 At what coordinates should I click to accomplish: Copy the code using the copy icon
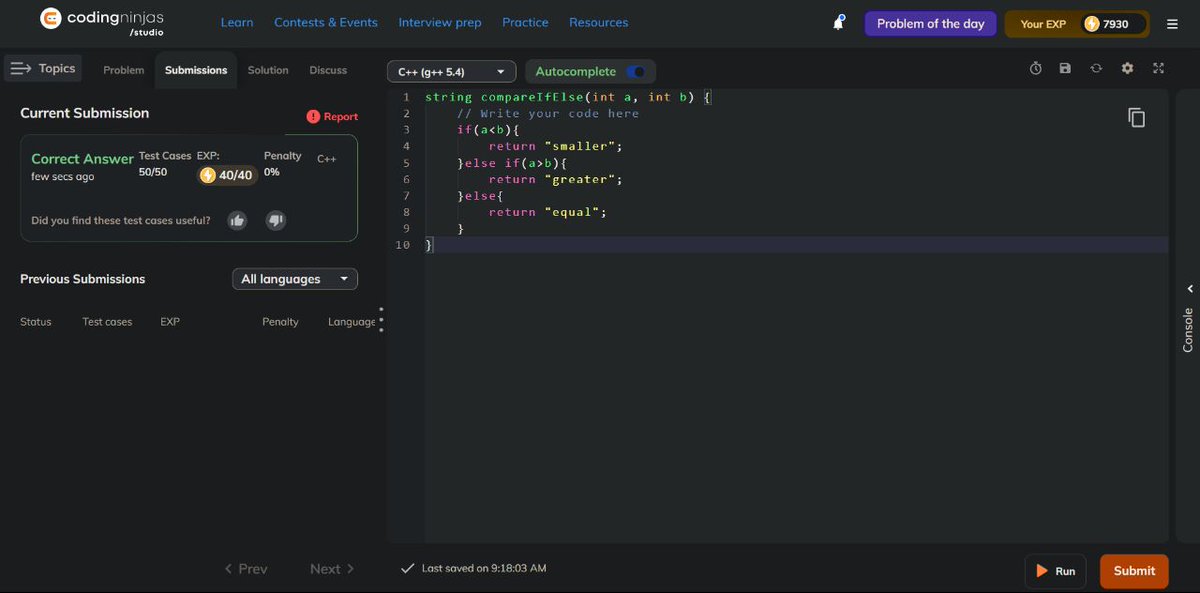coord(1136,117)
